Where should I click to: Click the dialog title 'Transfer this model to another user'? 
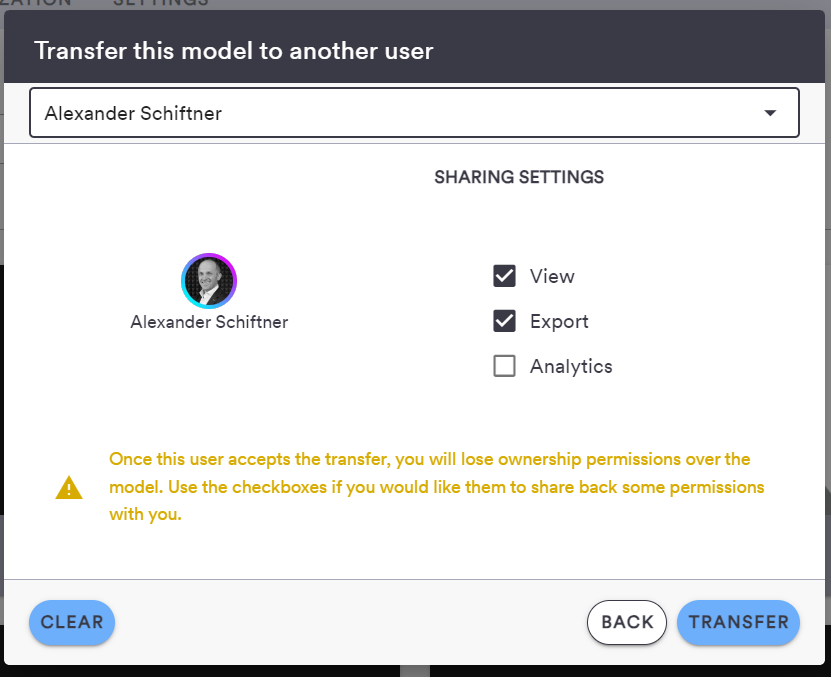pyautogui.click(x=233, y=51)
